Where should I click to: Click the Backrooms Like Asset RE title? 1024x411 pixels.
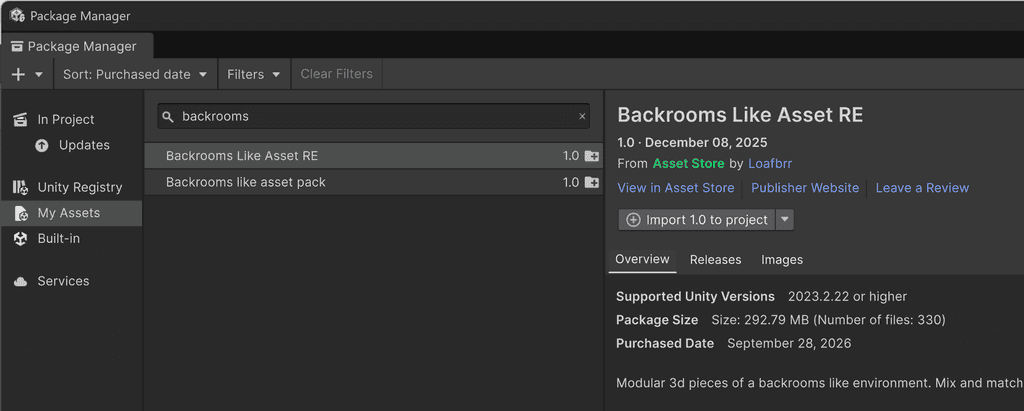(x=740, y=115)
